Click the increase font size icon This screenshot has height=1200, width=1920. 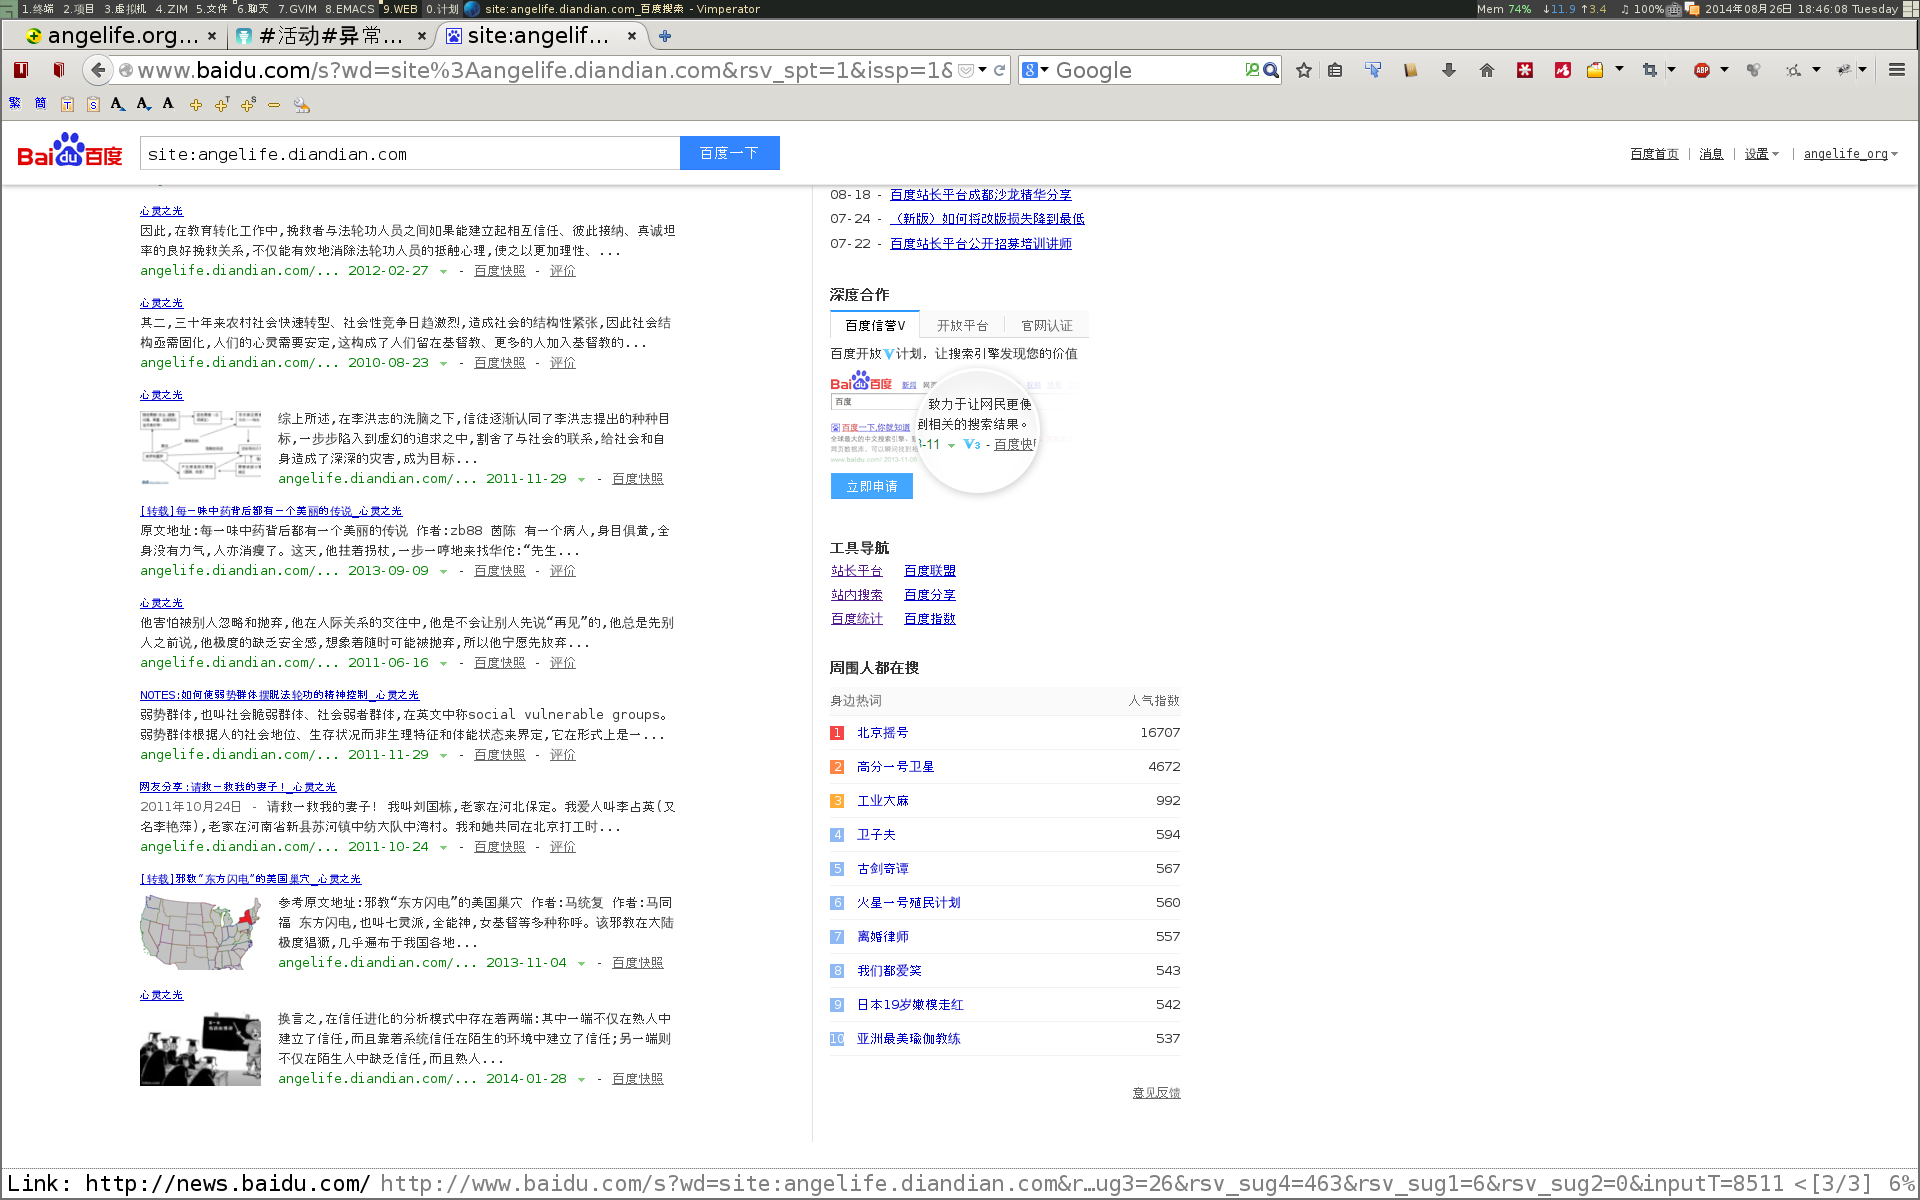point(117,103)
